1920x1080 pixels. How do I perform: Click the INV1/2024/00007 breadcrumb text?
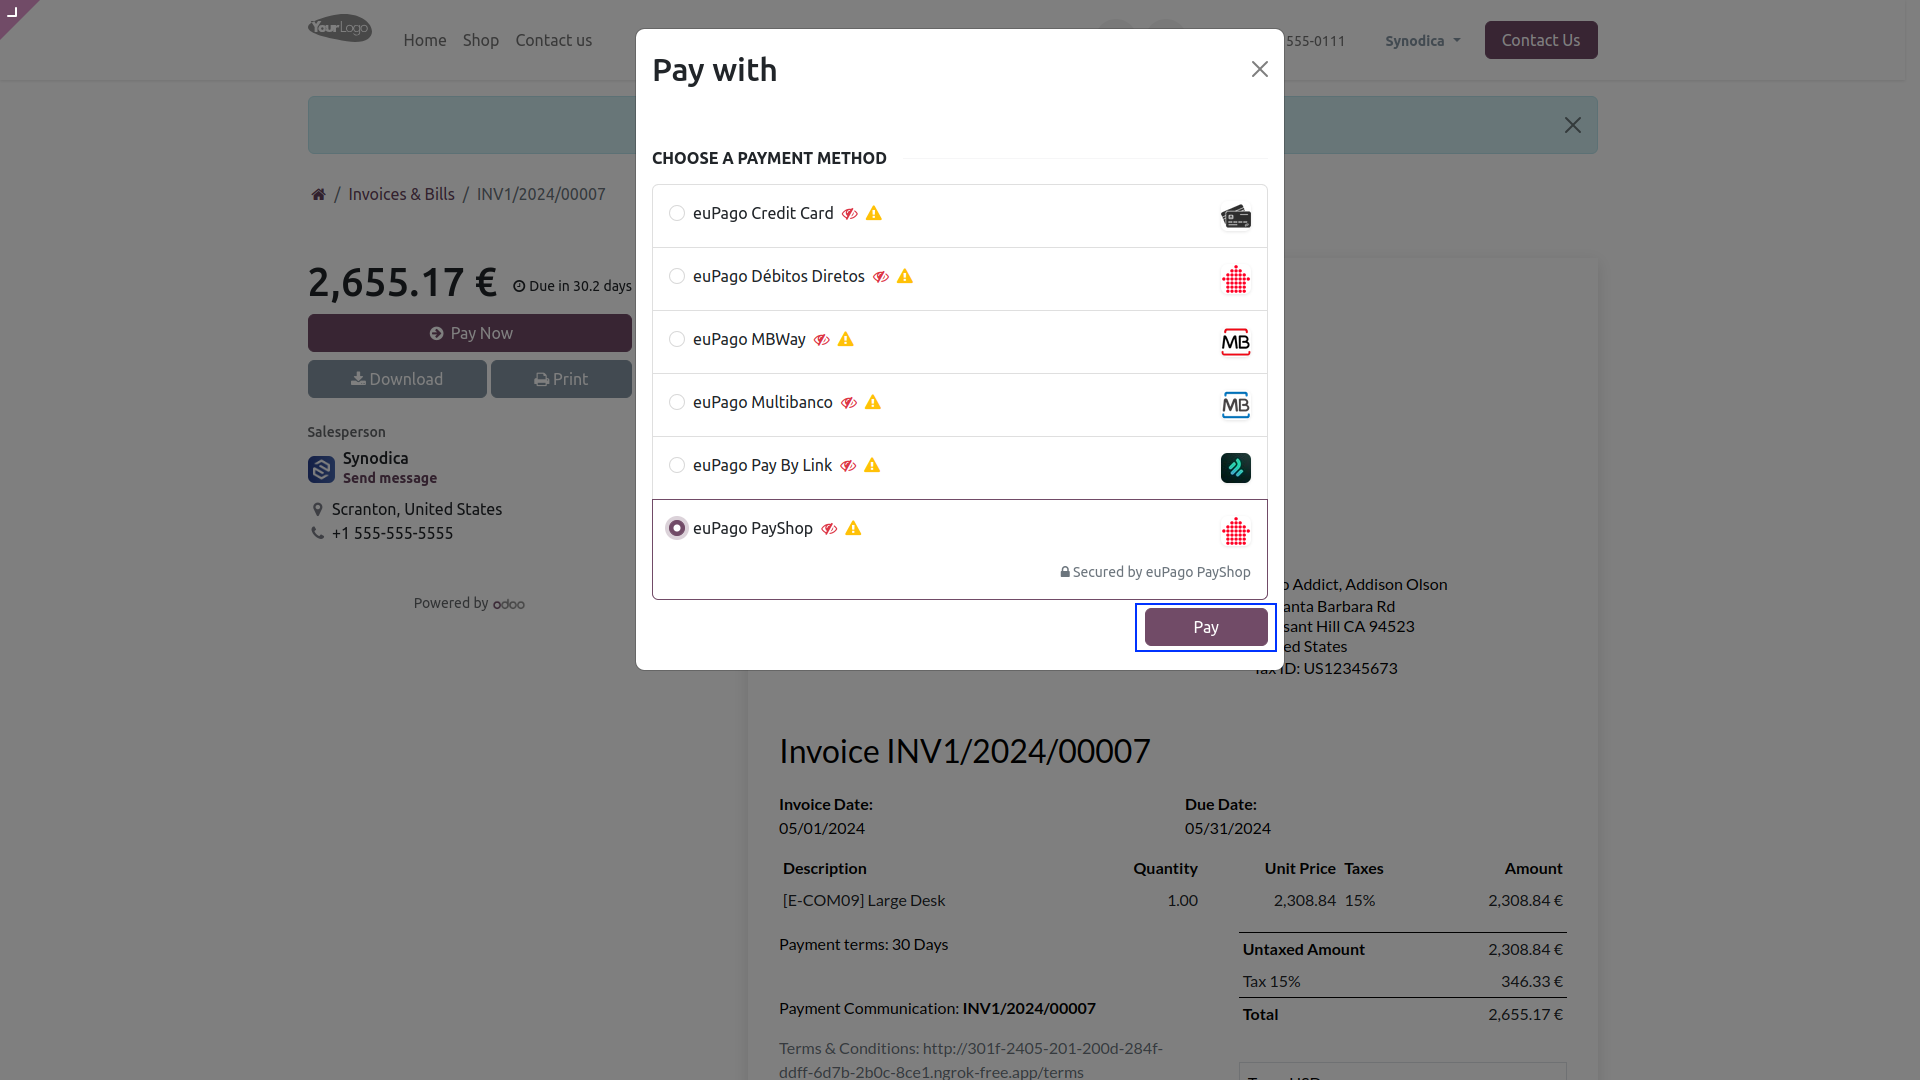(541, 194)
